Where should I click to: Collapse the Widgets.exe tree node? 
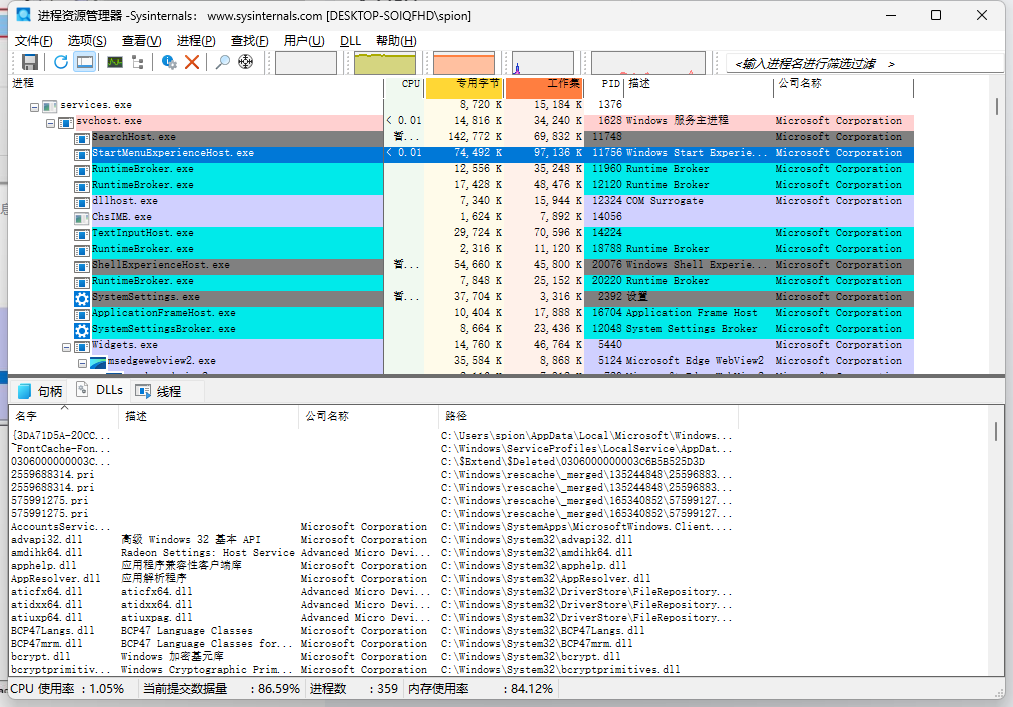click(x=67, y=348)
